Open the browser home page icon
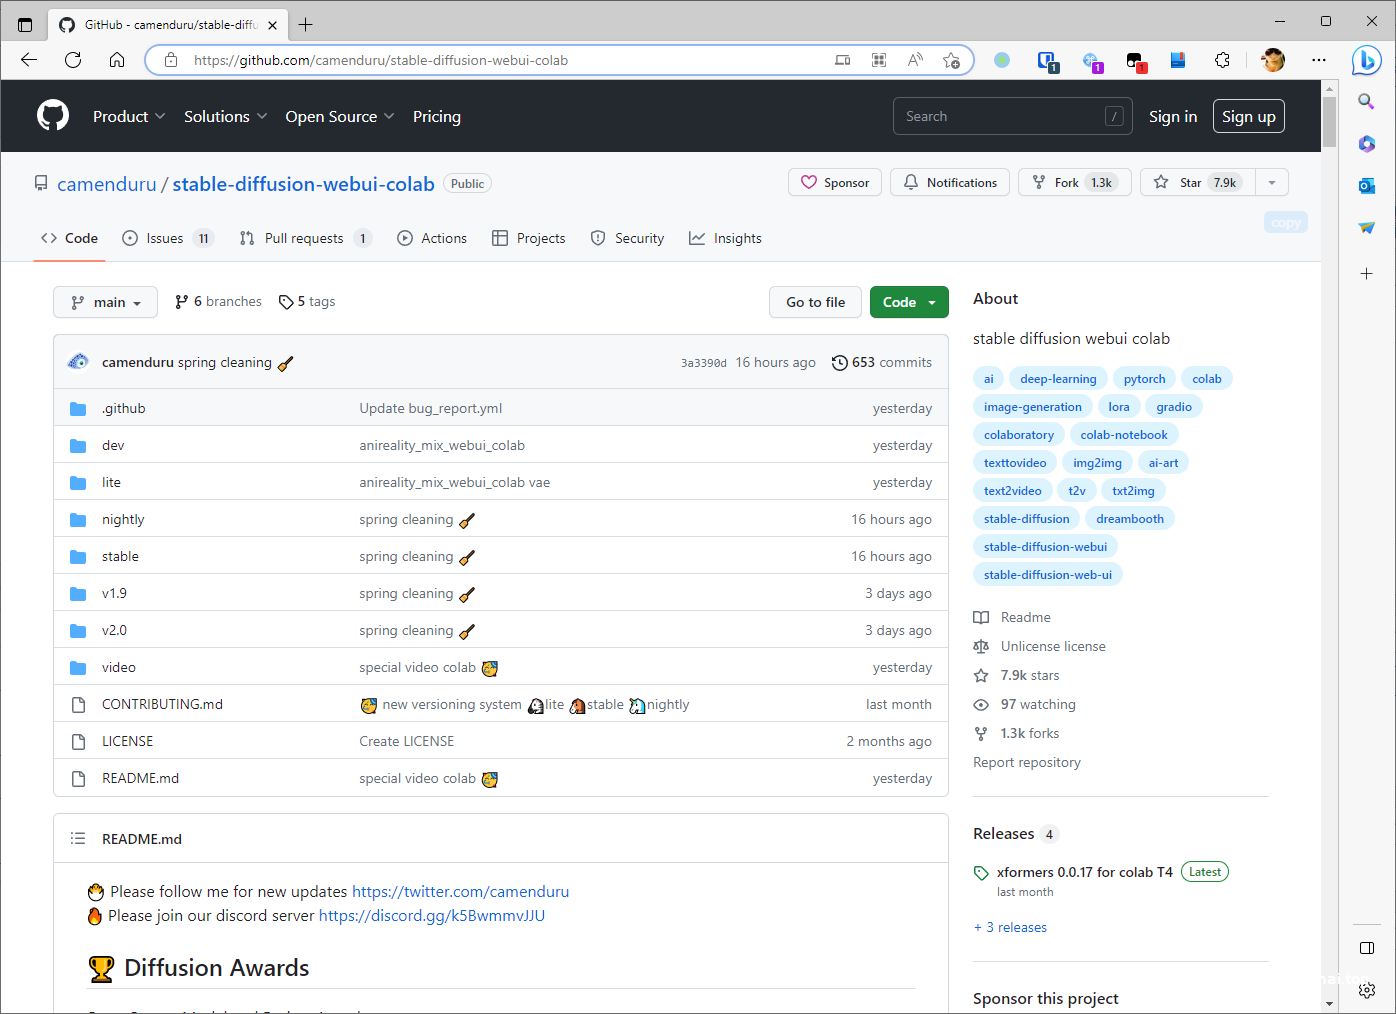The width and height of the screenshot is (1396, 1014). tap(117, 60)
